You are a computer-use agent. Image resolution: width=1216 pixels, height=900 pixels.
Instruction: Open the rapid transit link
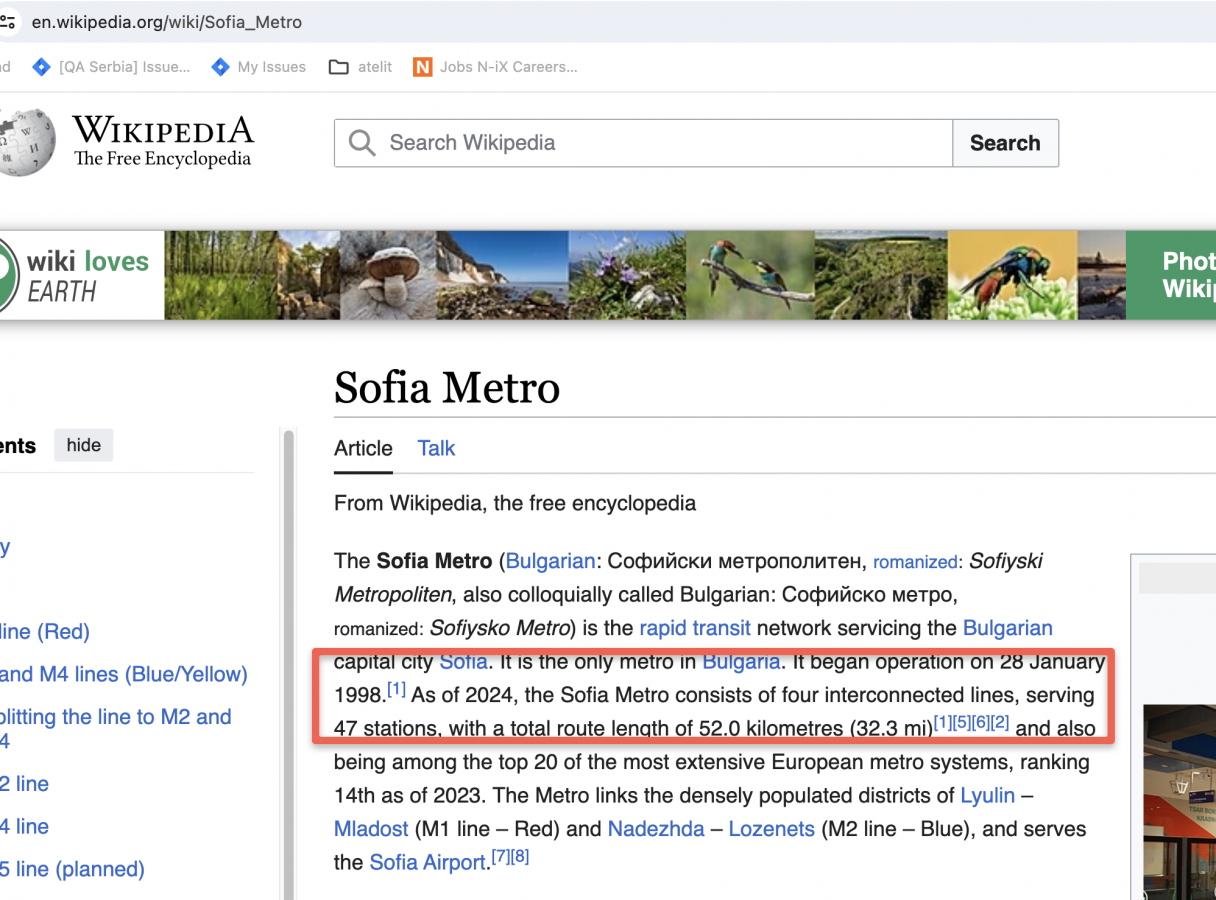pyautogui.click(x=695, y=628)
